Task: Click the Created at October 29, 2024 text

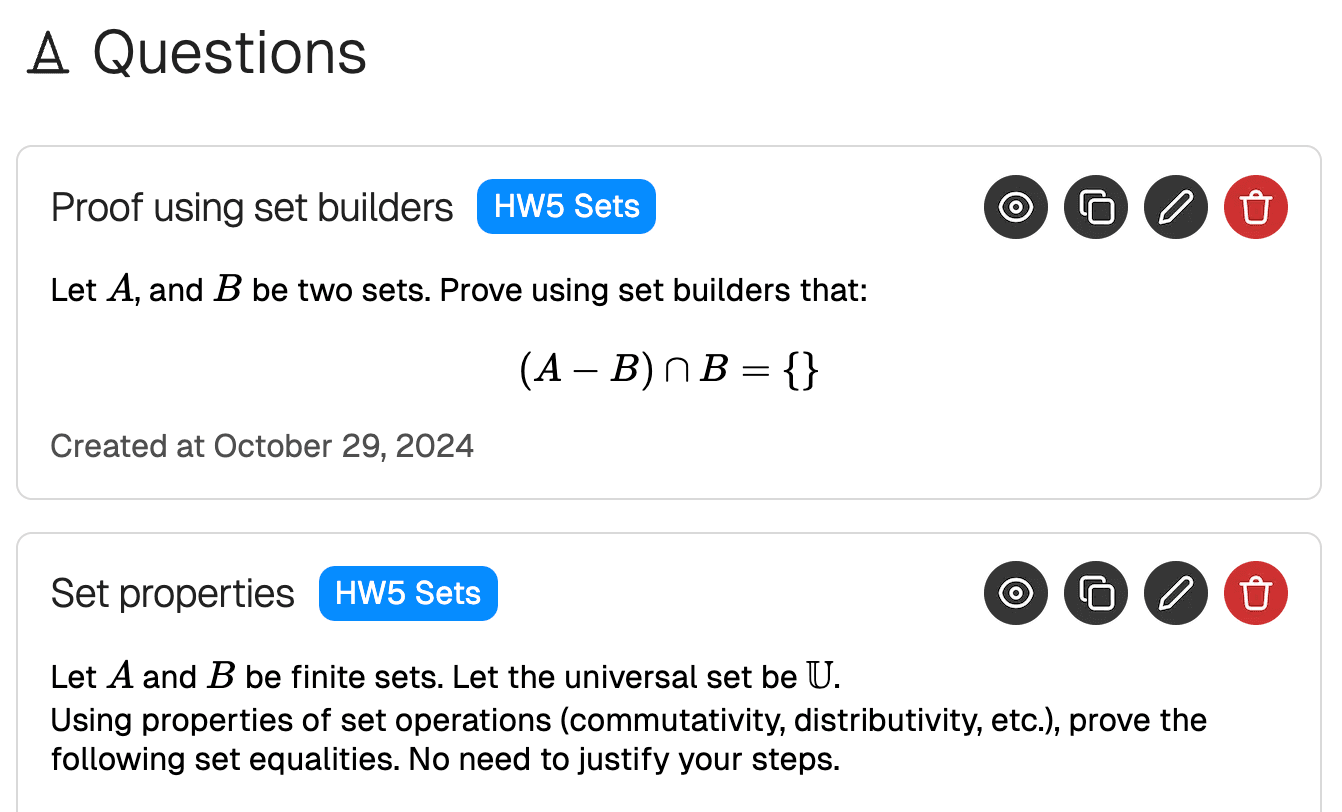Action: (x=262, y=446)
